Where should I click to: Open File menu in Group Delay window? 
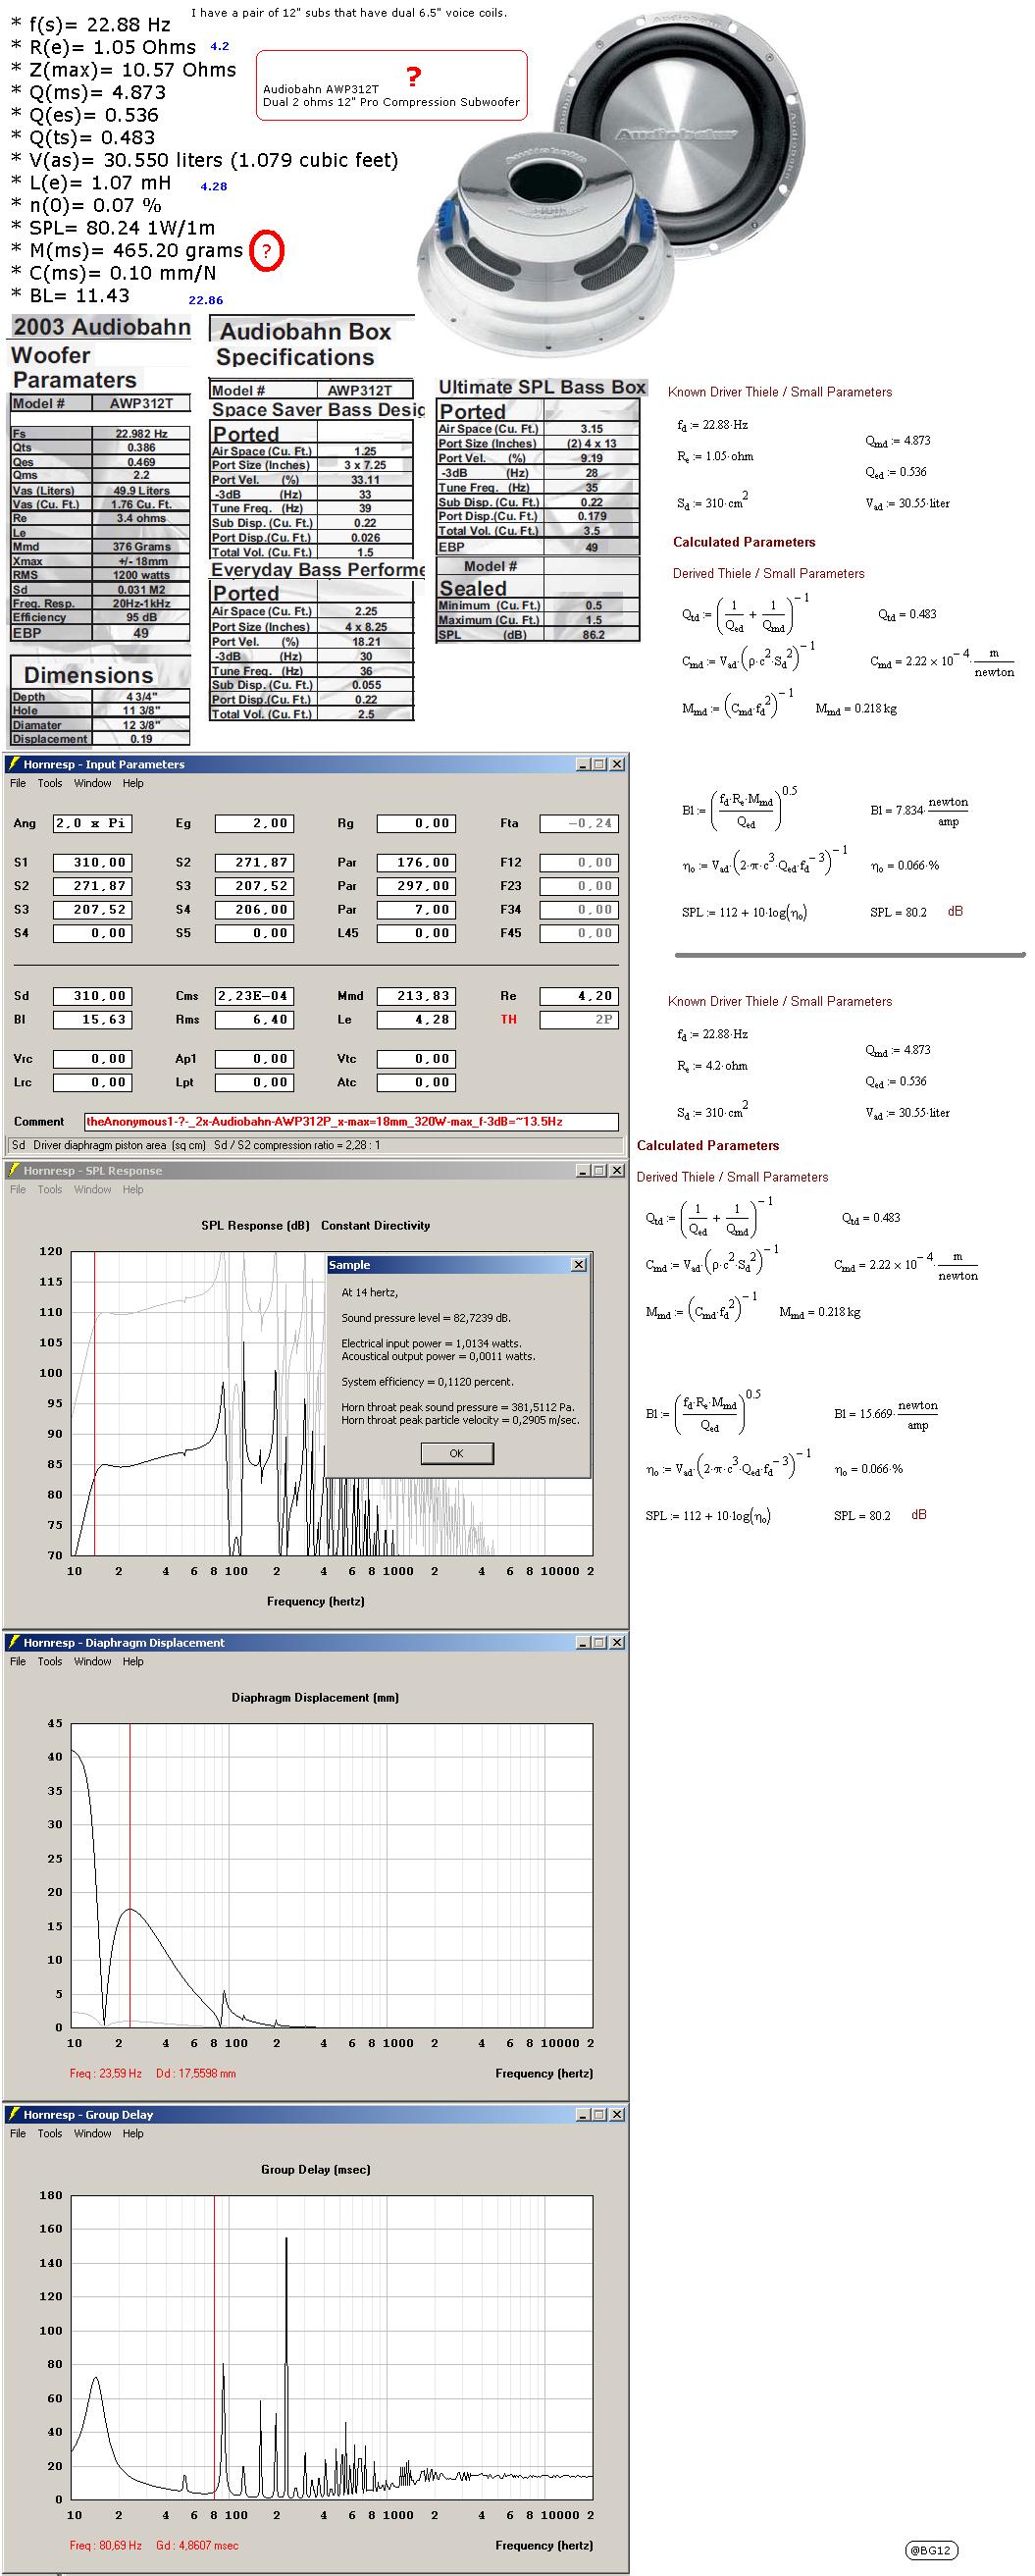18,2133
